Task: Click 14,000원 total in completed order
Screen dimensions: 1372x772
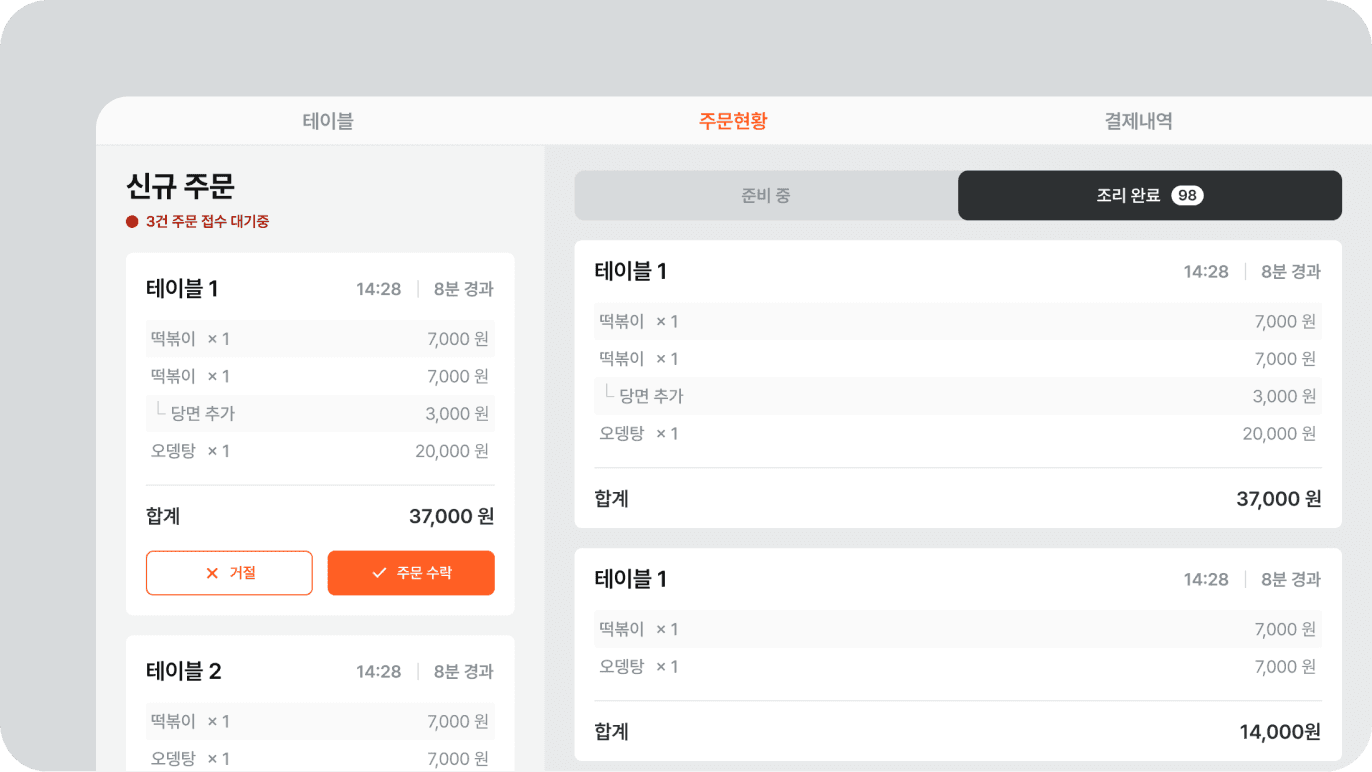Action: [x=1280, y=732]
